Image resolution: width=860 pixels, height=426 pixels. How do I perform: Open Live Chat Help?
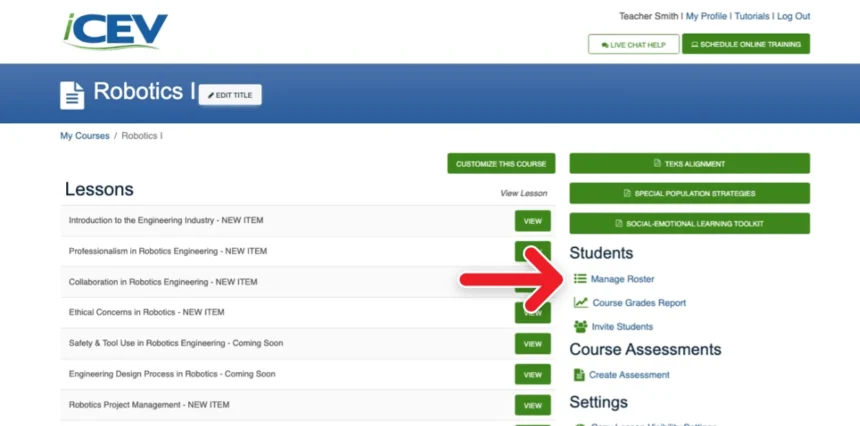[633, 45]
